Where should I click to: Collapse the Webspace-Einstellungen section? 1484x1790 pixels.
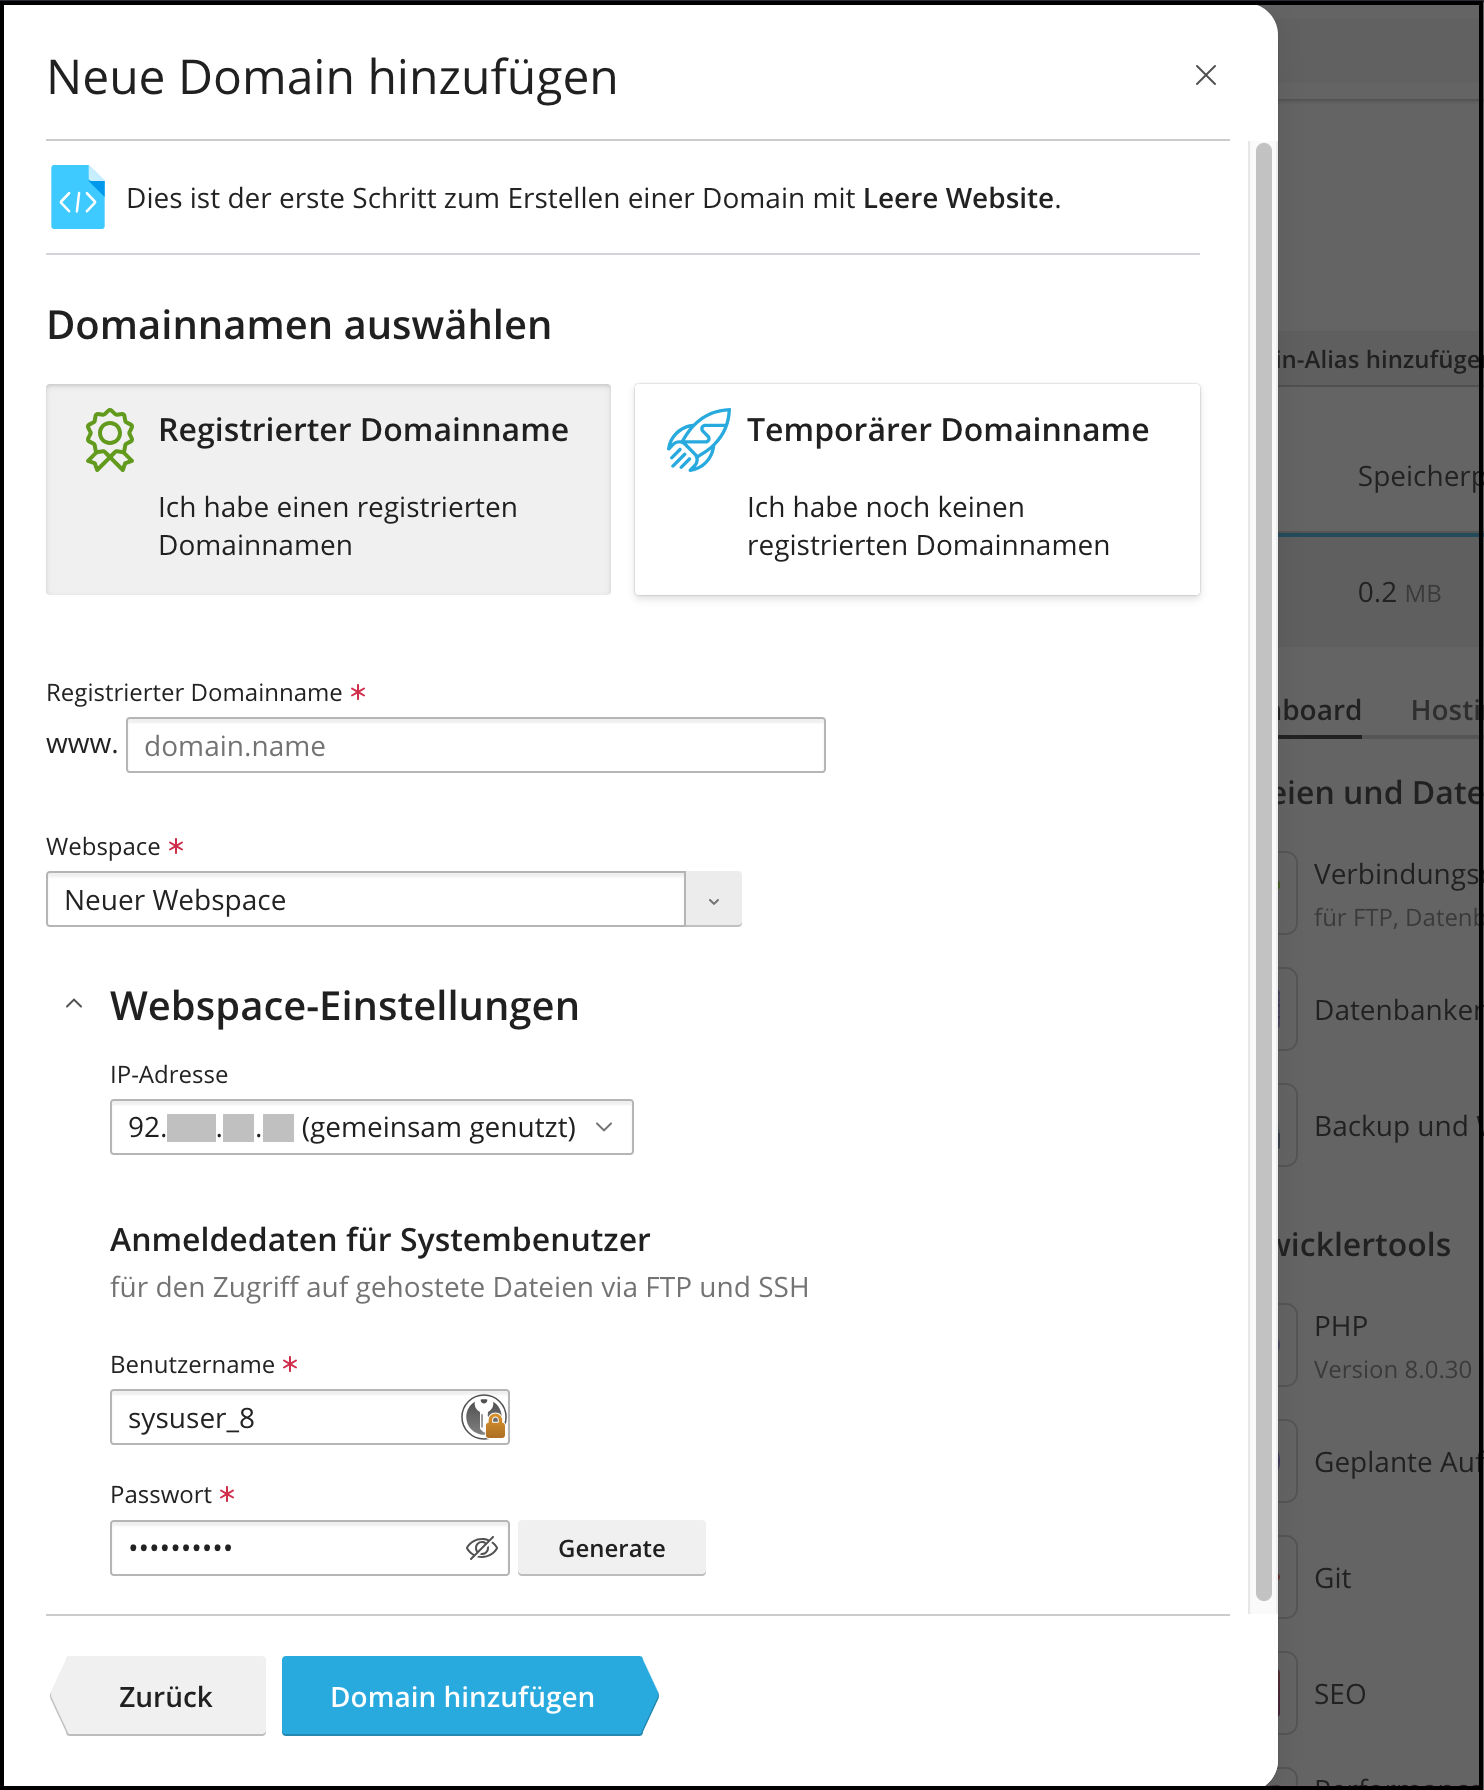click(x=74, y=1004)
